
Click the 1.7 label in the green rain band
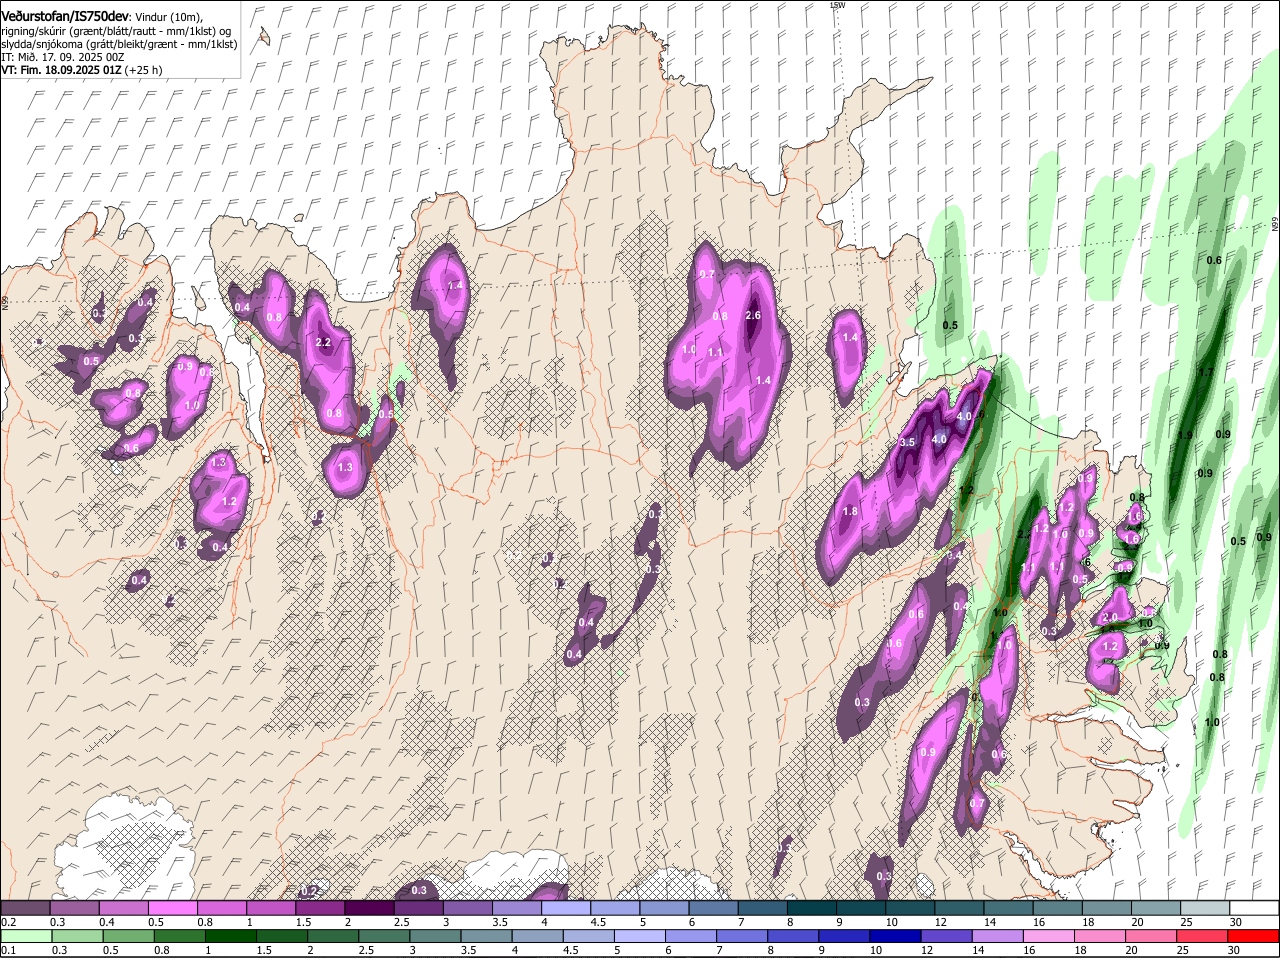tap(1206, 372)
